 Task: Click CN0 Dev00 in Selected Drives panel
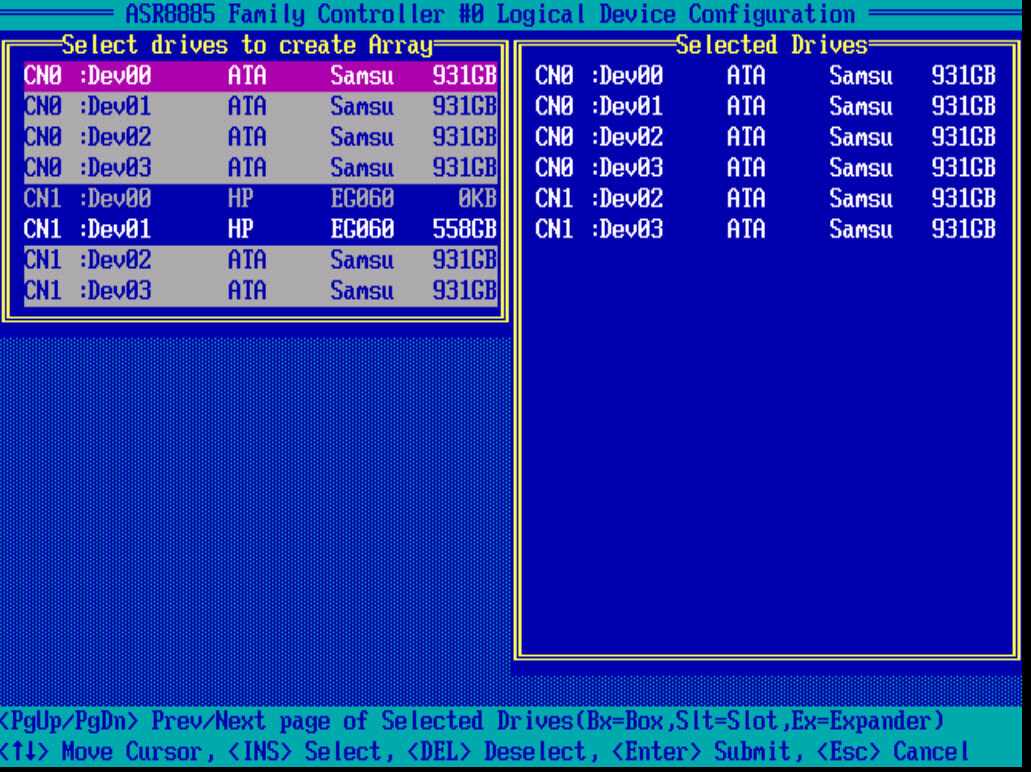[765, 76]
